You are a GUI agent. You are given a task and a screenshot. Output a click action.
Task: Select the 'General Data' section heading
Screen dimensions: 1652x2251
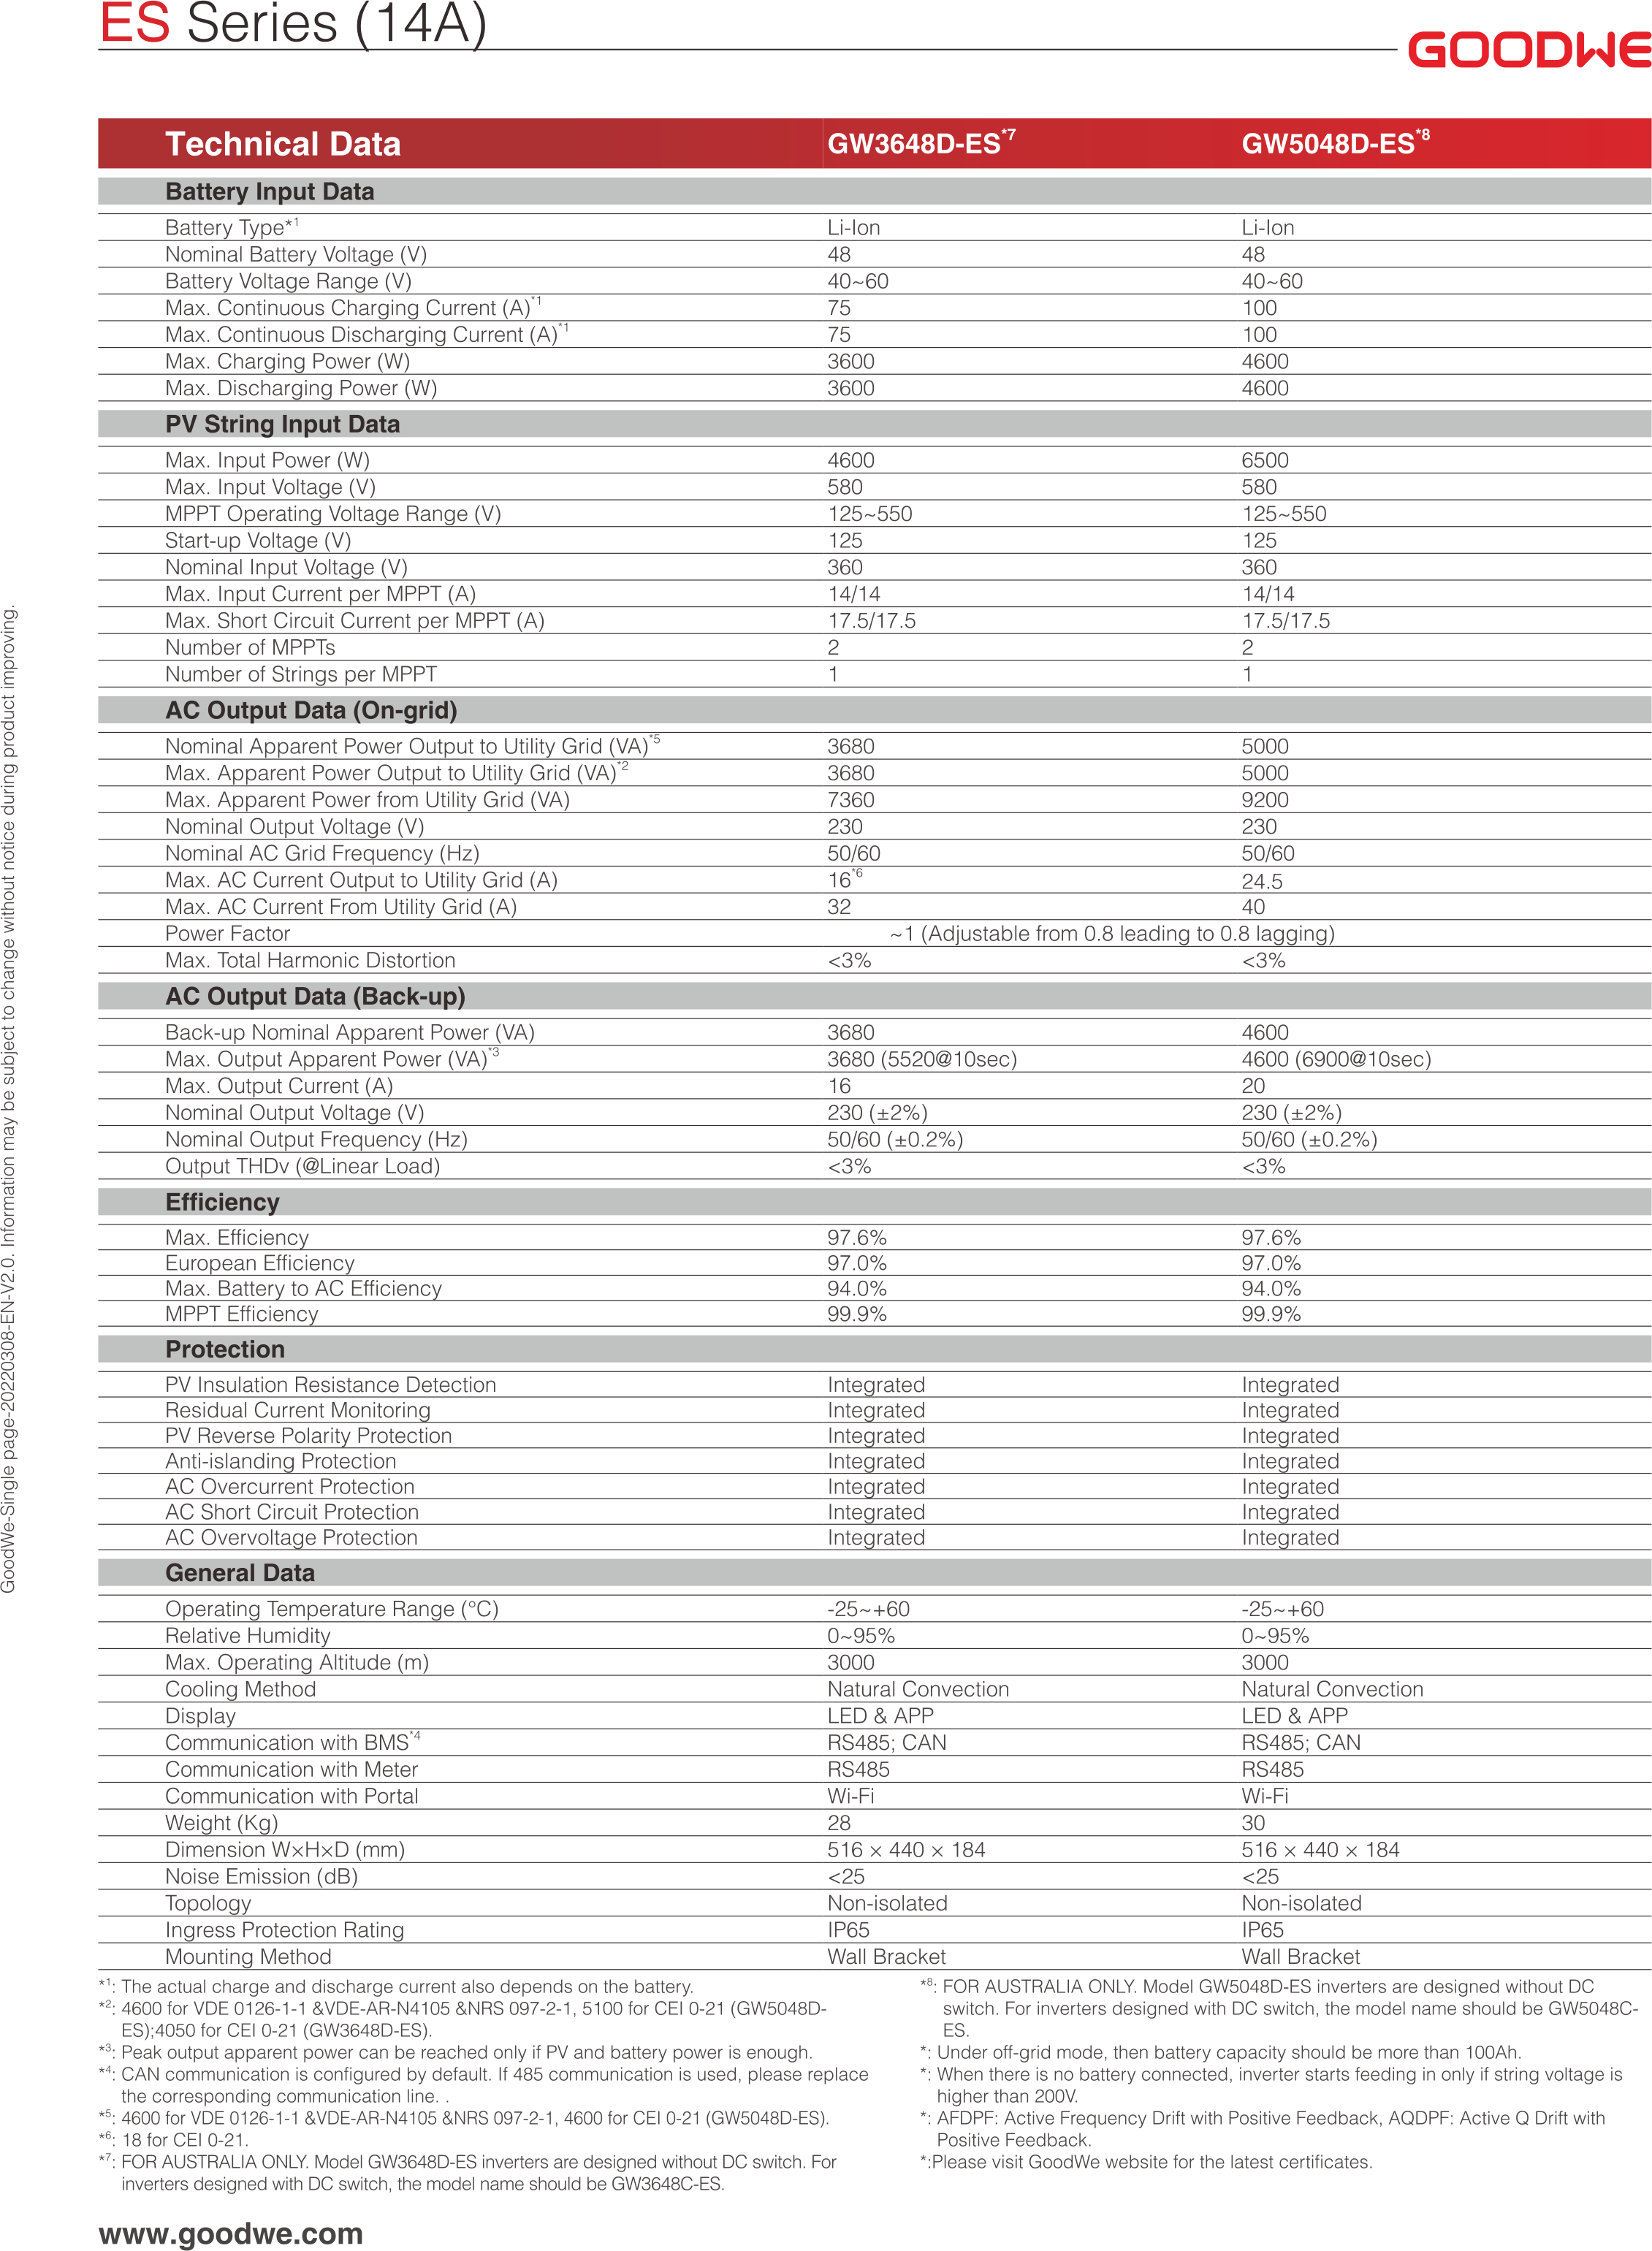(x=240, y=1573)
